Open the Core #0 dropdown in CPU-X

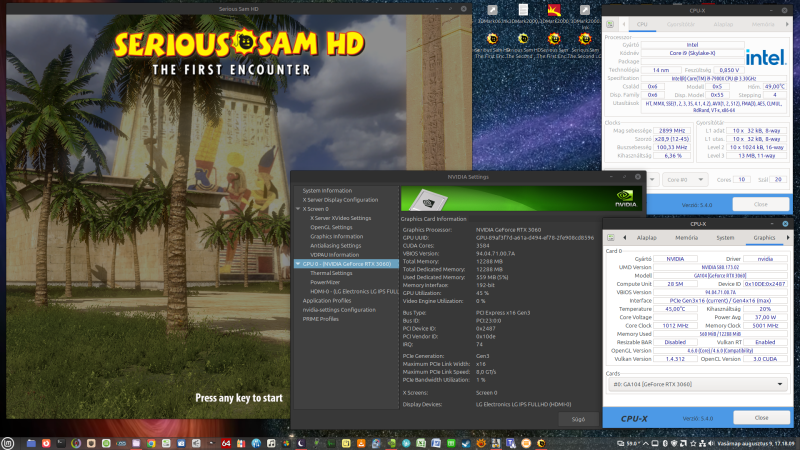tap(685, 180)
